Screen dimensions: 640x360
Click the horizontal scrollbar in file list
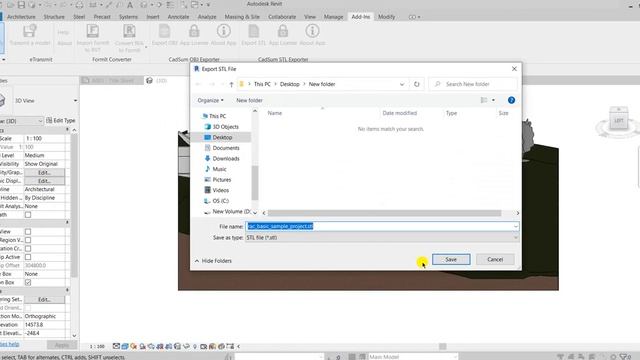[x=384, y=213]
